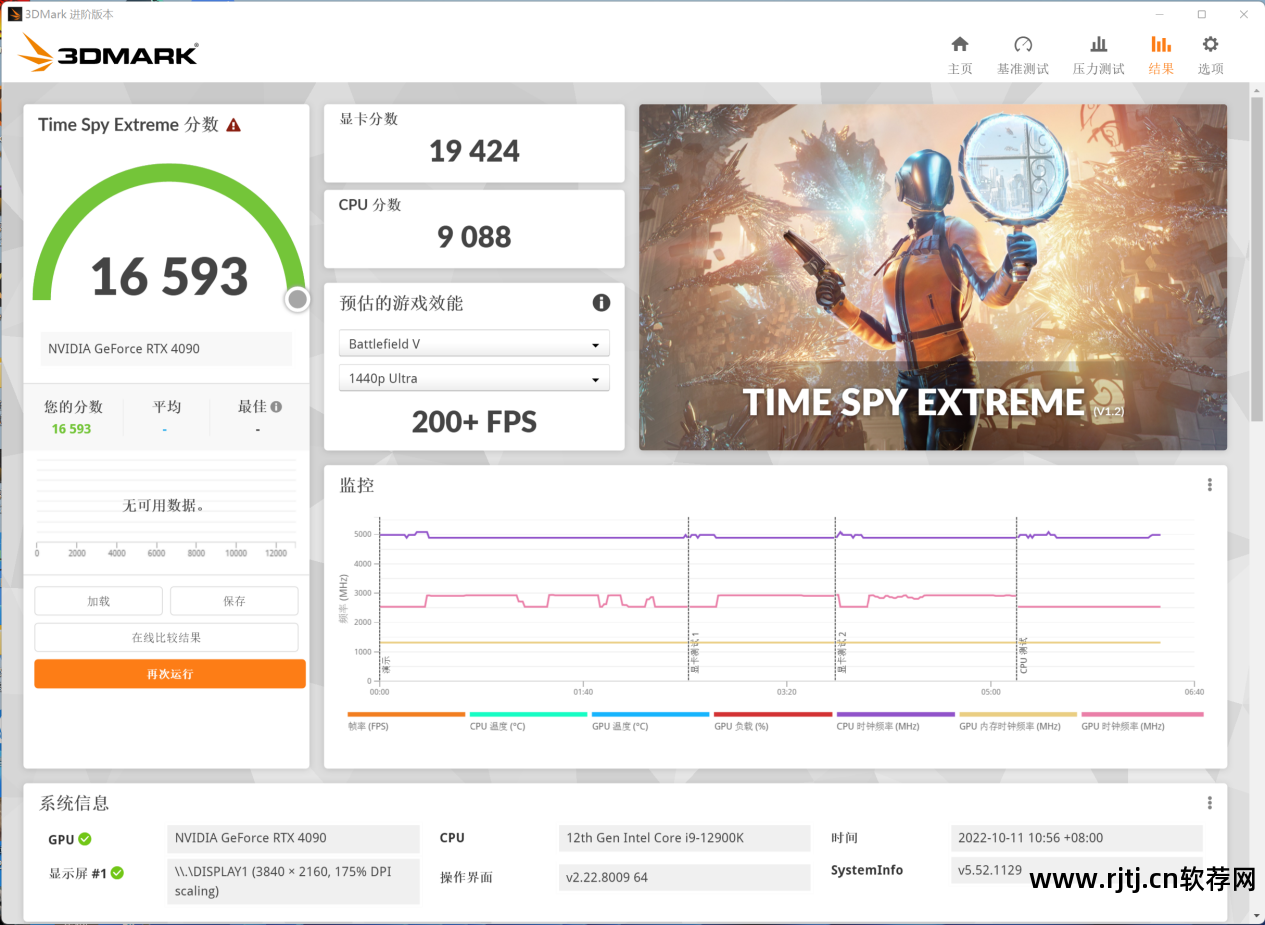Image resolution: width=1265 pixels, height=925 pixels.
Task: Toggle the GPU 温度 legend entry
Action: pyautogui.click(x=650, y=721)
